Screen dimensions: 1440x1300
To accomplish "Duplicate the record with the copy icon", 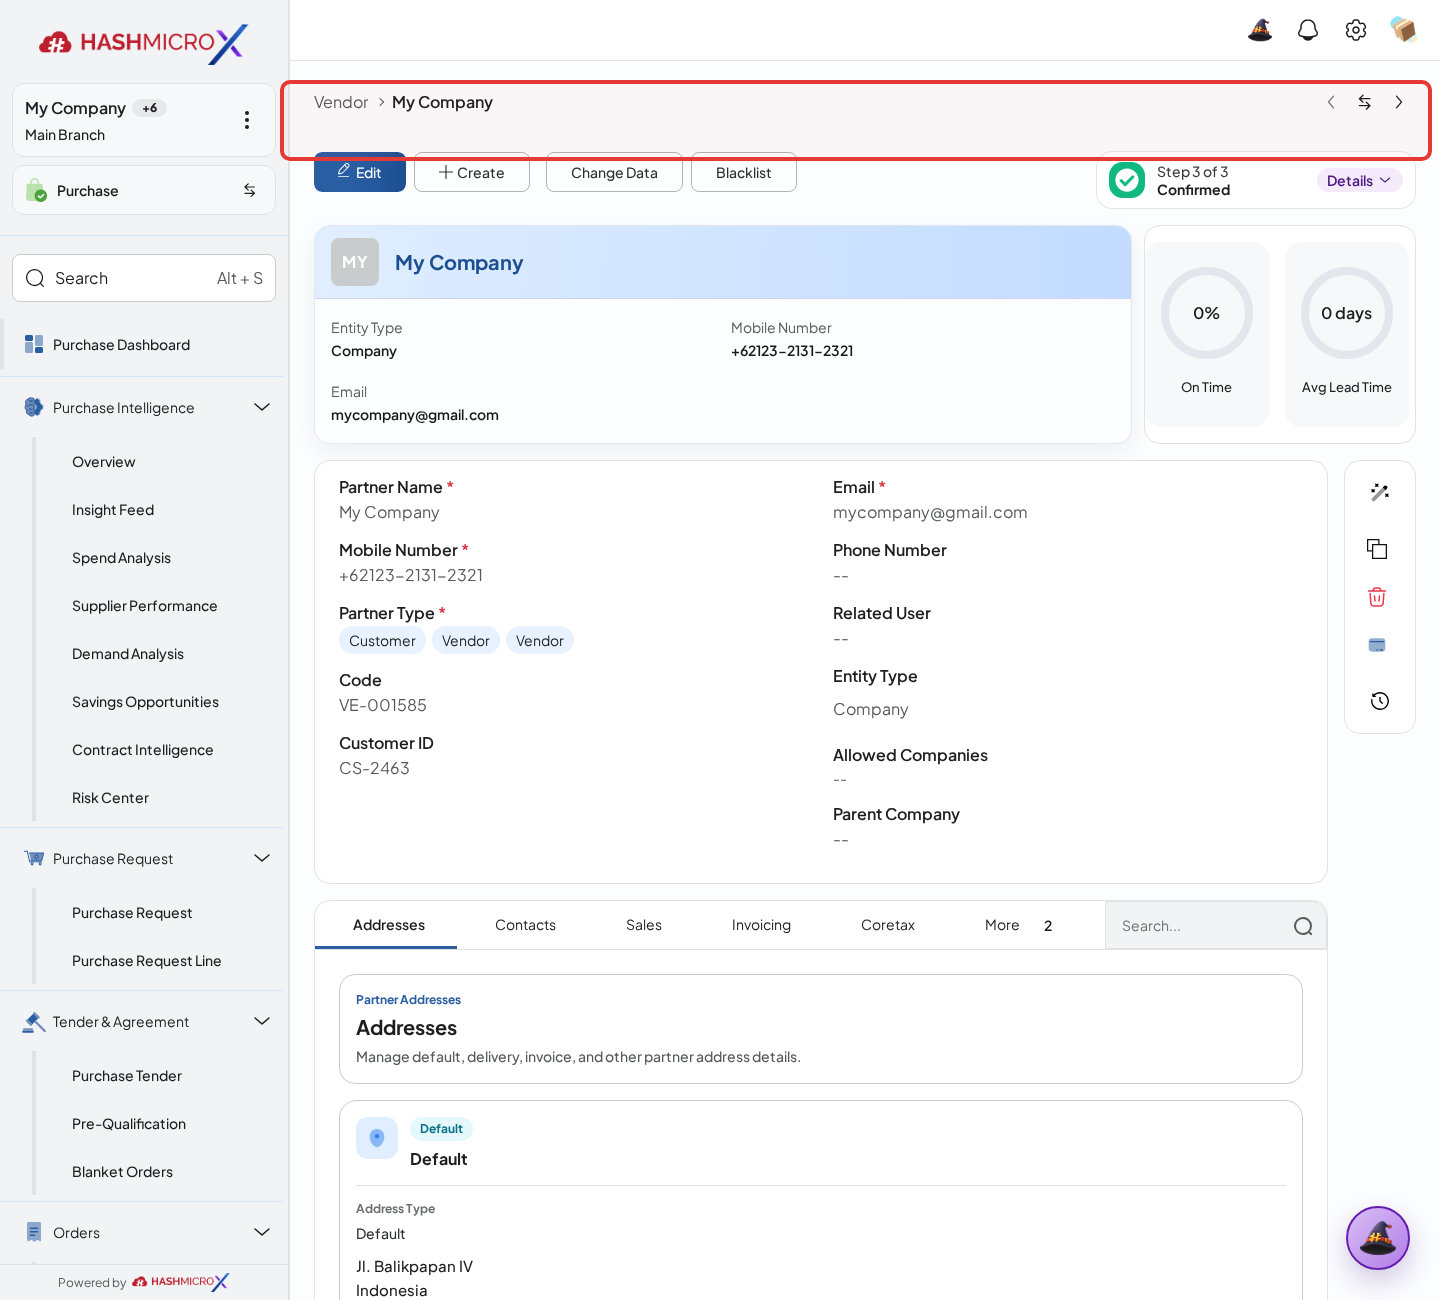I will [x=1378, y=548].
